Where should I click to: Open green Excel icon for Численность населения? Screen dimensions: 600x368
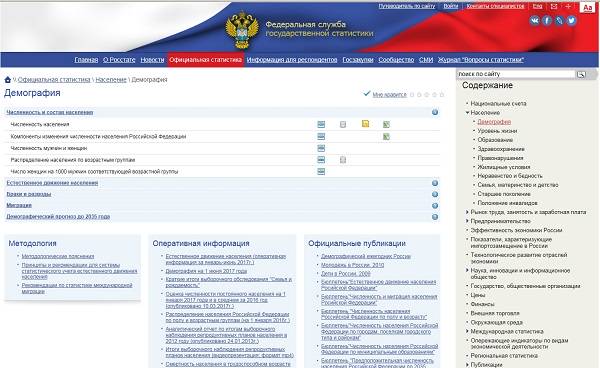click(386, 124)
